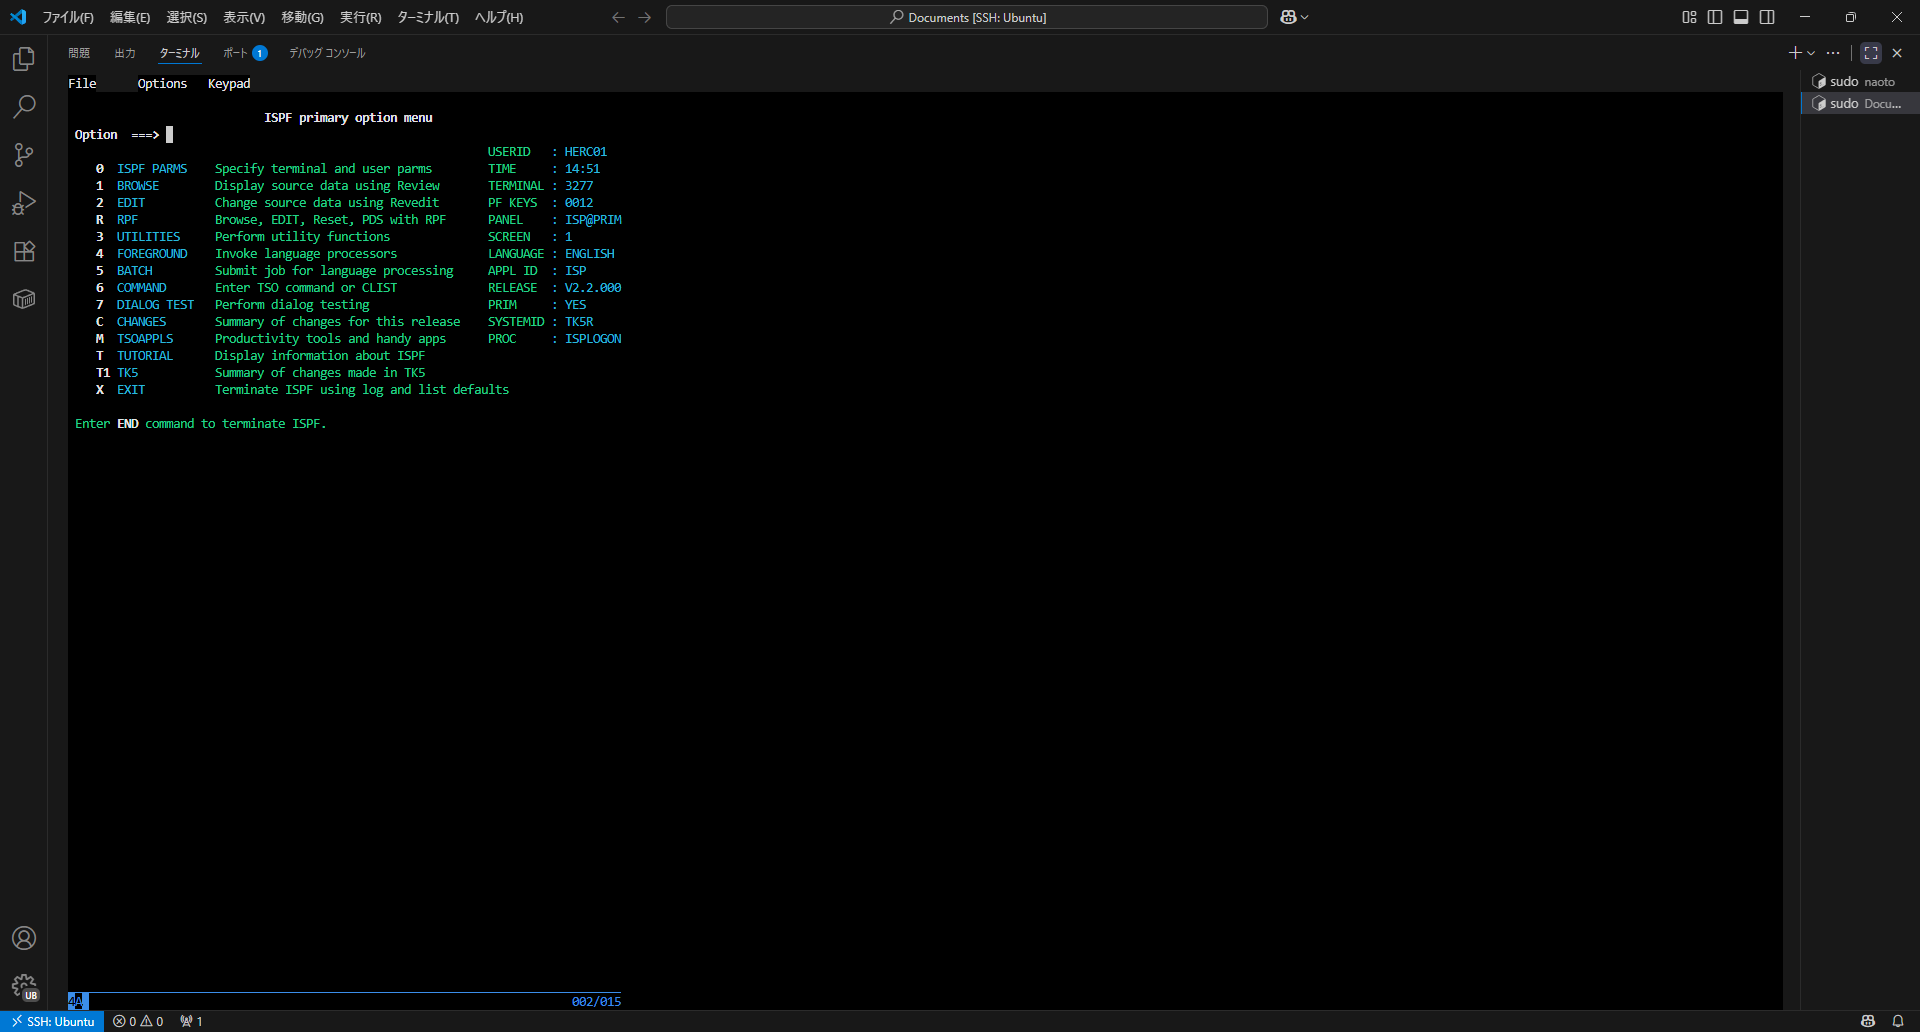Expand the new terminal launch profile dropdown
This screenshot has height=1032, width=1920.
(1811, 53)
